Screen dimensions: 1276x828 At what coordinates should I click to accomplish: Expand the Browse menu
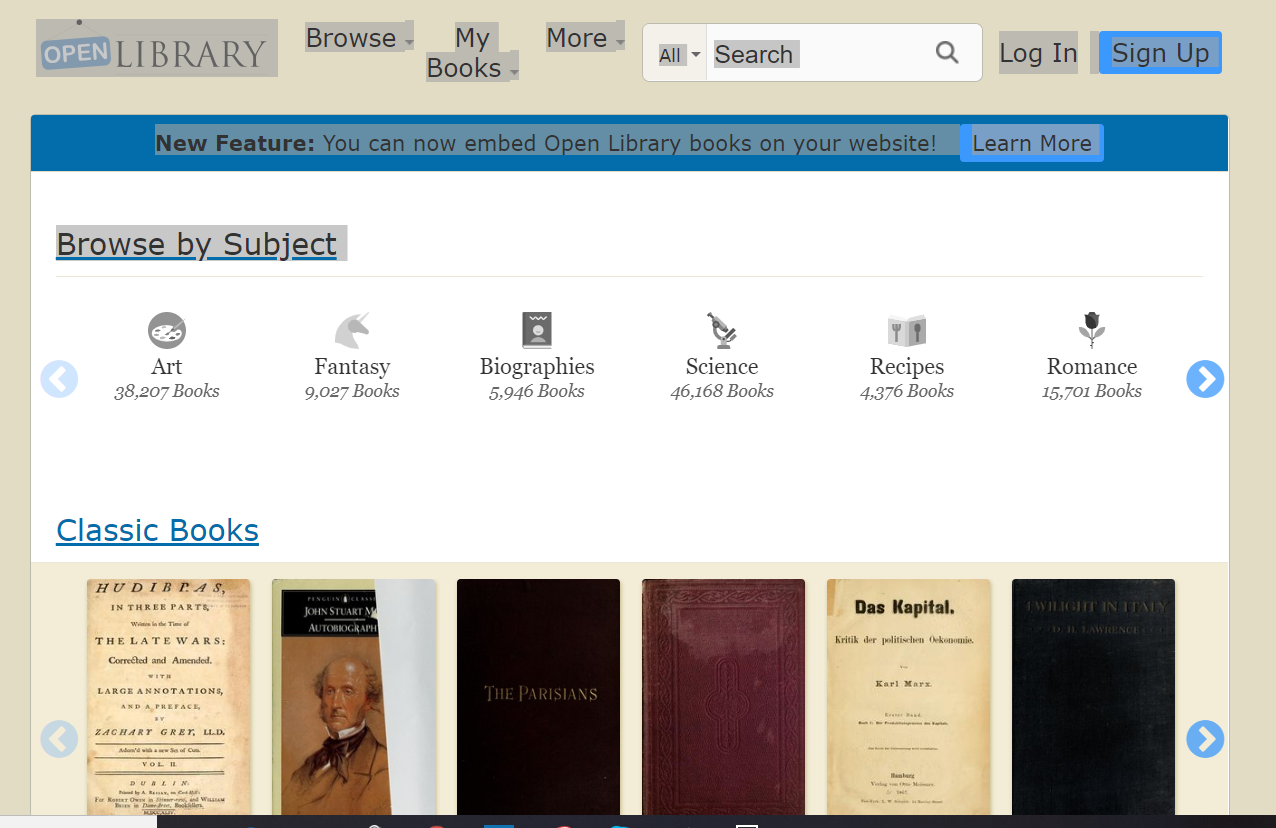pos(359,38)
